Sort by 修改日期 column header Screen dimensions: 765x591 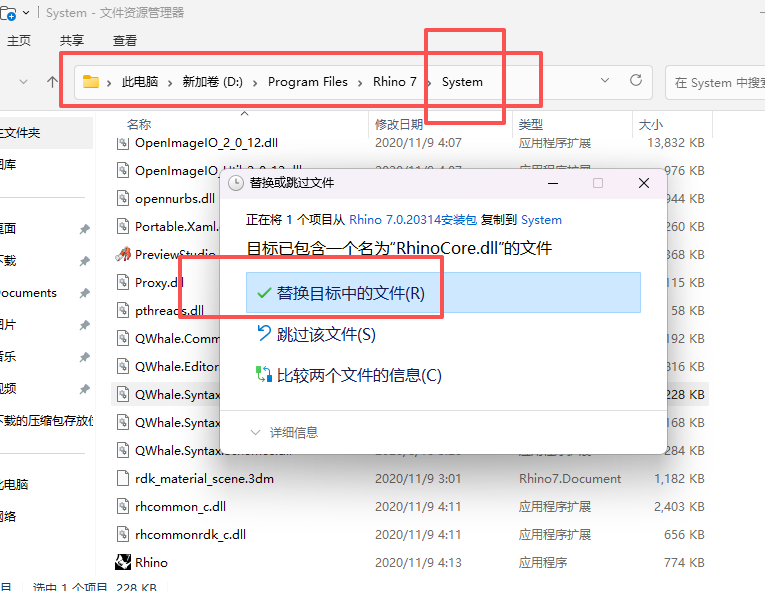[x=399, y=124]
